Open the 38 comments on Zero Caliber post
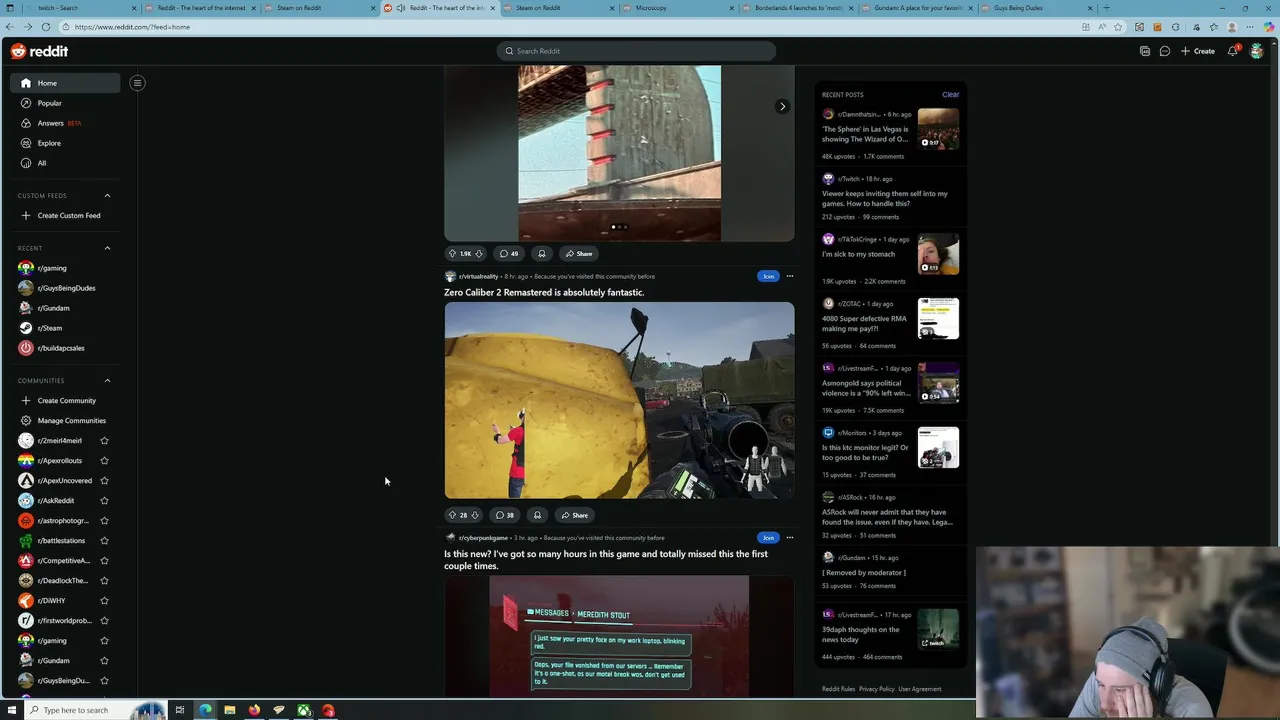 (505, 515)
